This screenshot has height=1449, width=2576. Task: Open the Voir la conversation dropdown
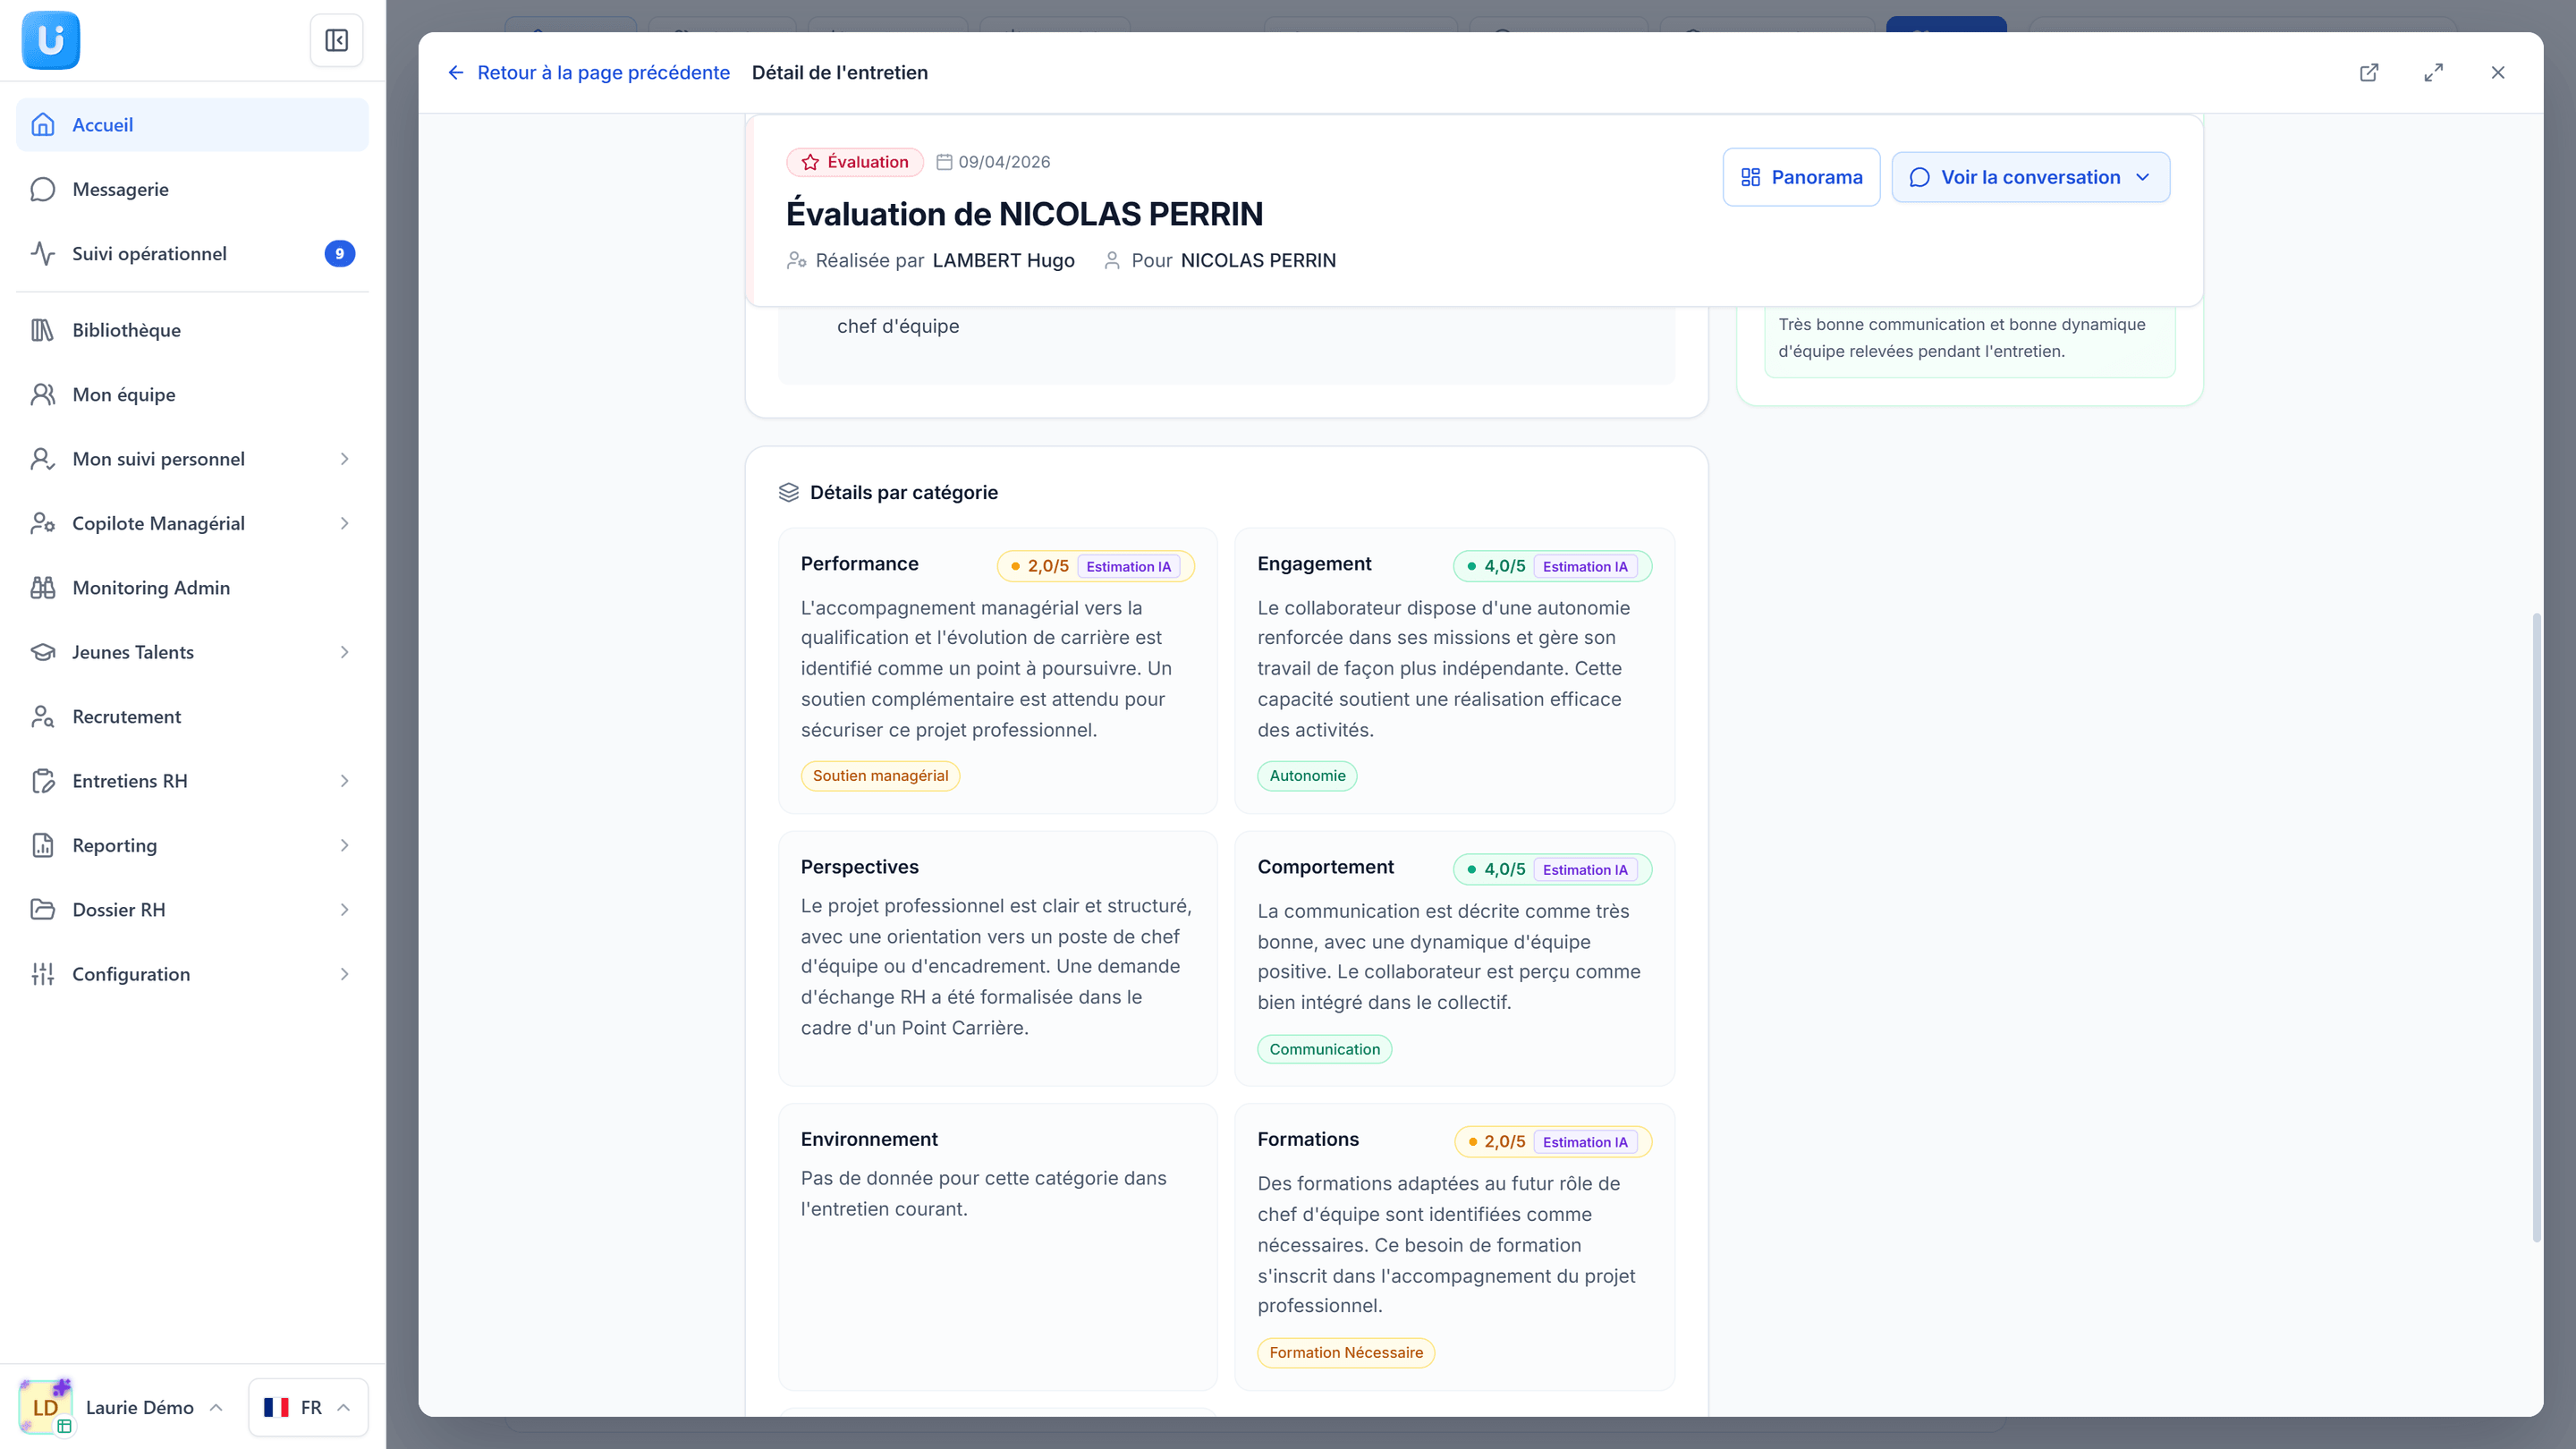pyautogui.click(x=2030, y=177)
